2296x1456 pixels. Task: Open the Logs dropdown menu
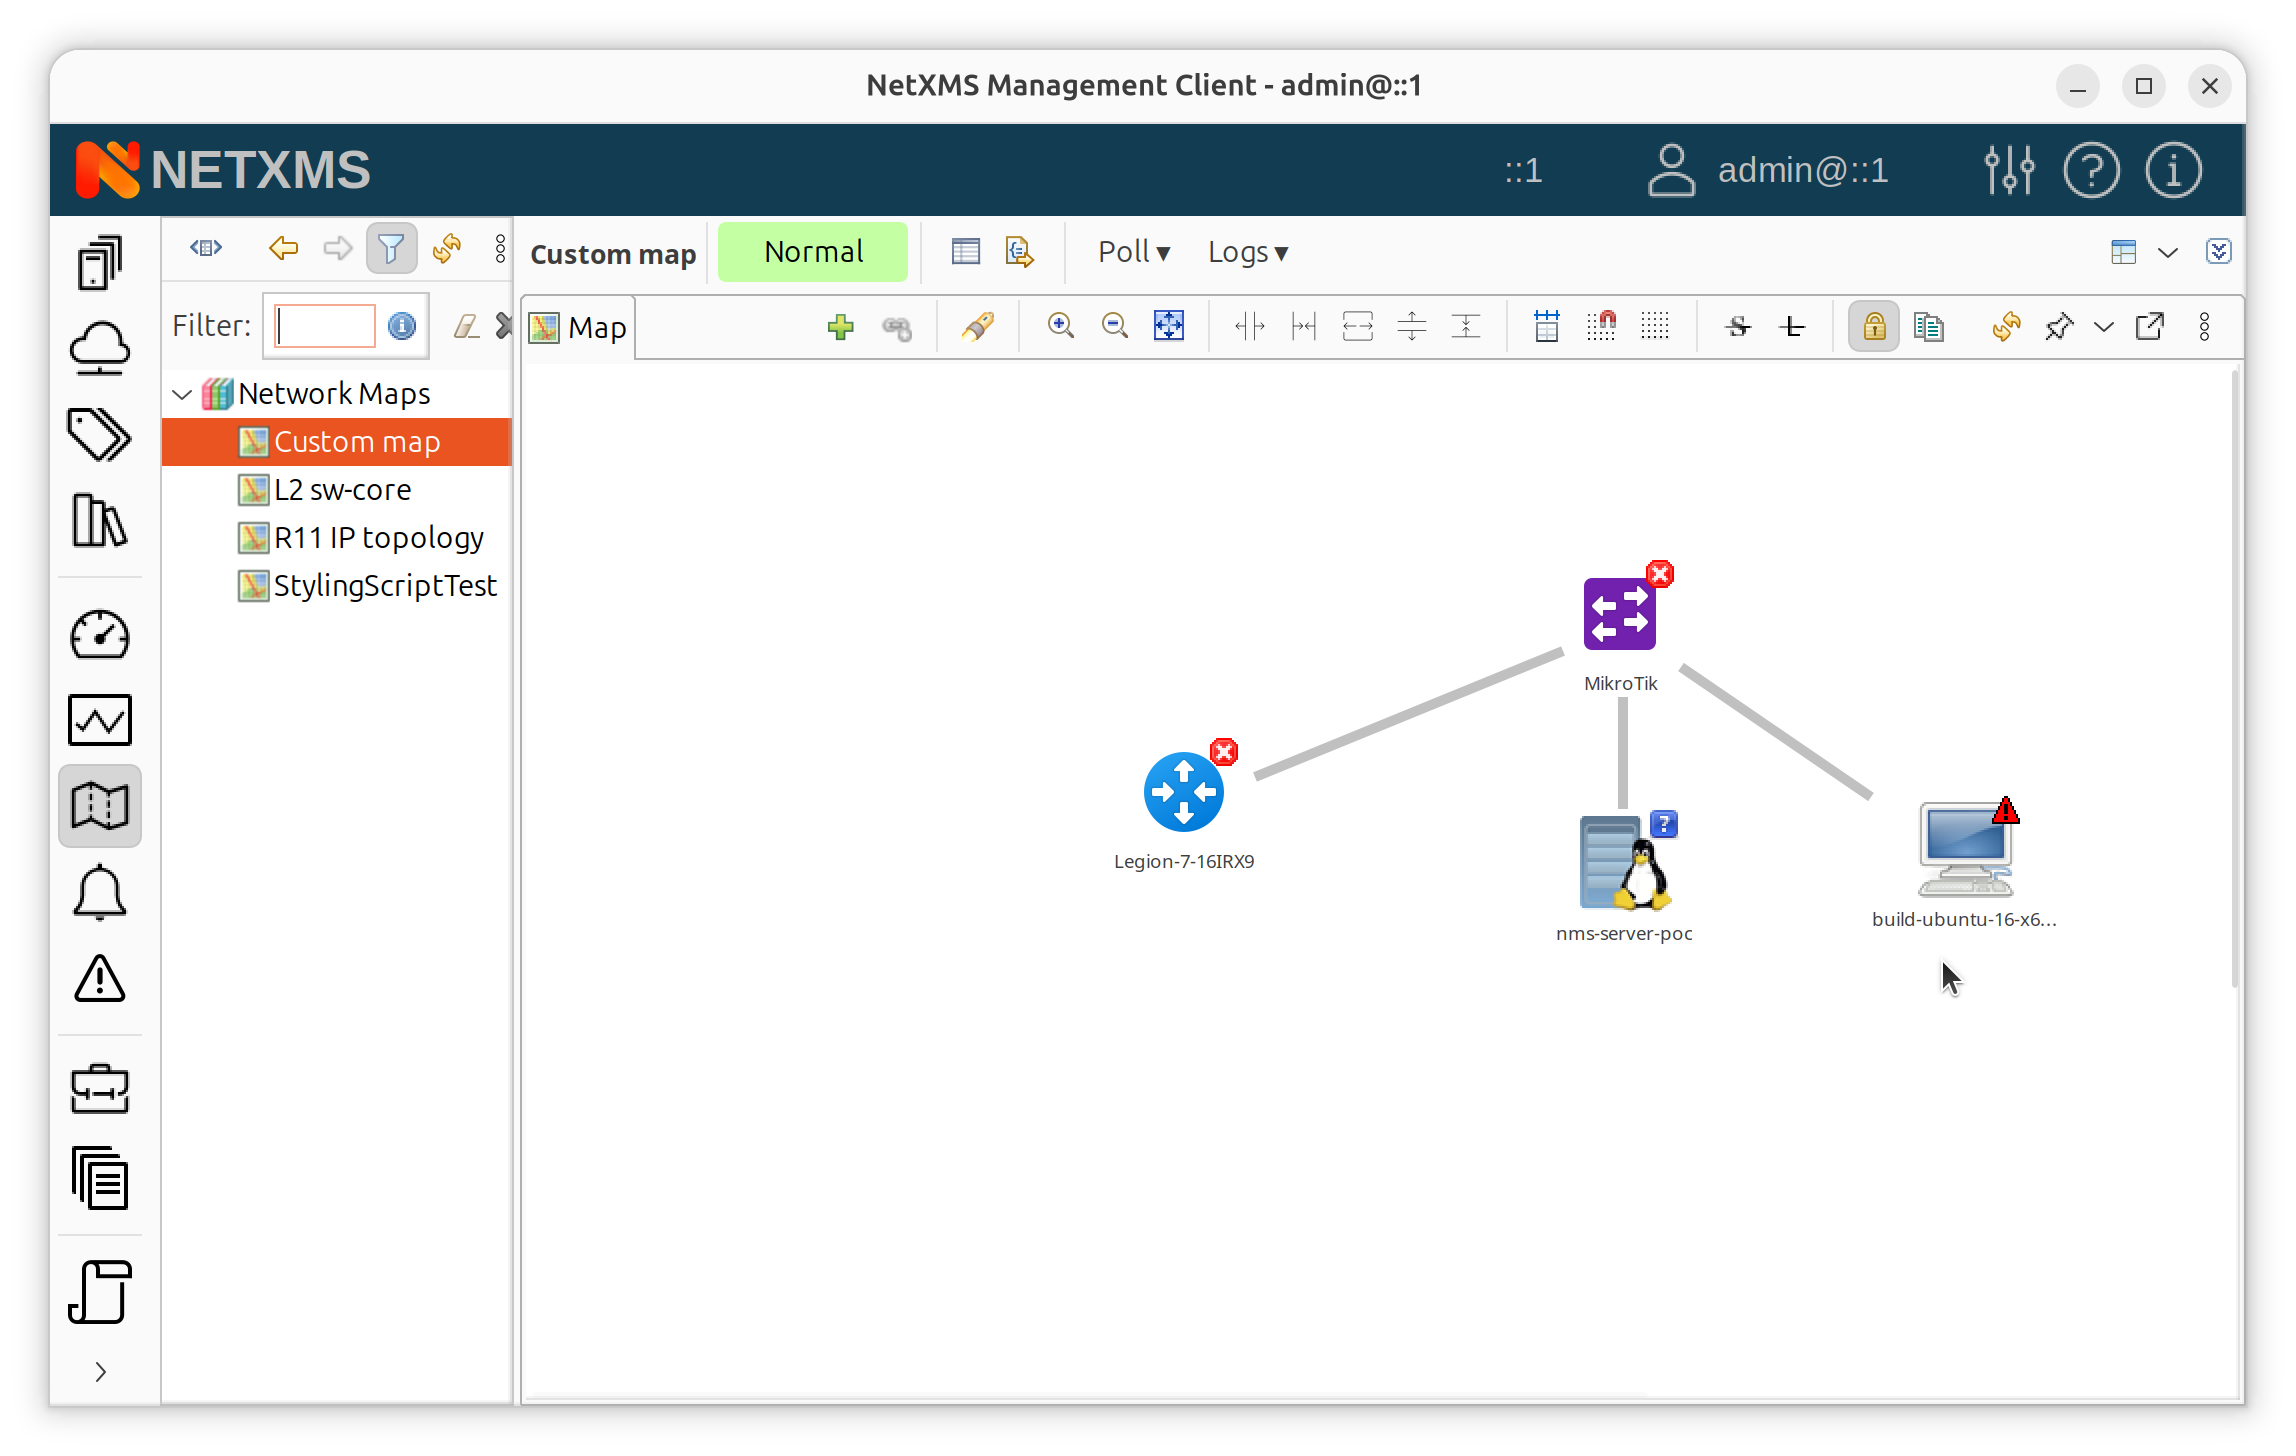[x=1247, y=252]
